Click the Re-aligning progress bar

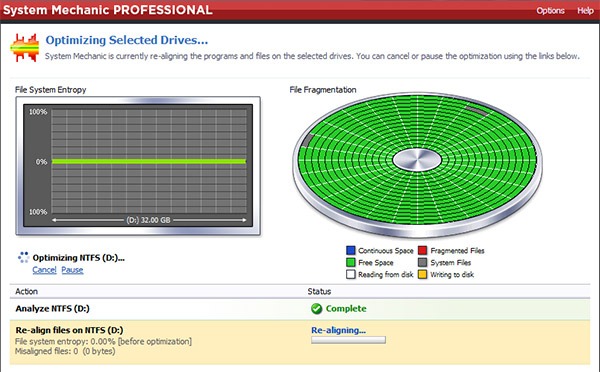coord(348,340)
